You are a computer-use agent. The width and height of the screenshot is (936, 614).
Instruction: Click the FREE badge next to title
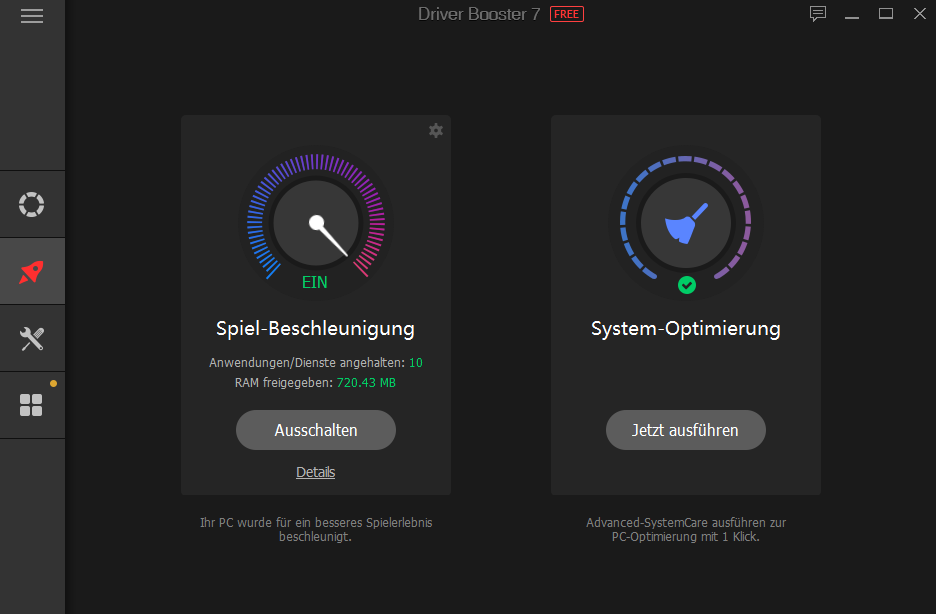[566, 14]
